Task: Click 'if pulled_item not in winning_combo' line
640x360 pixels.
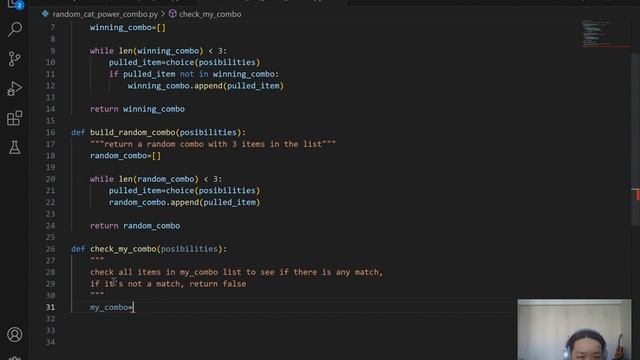Action: (x=194, y=74)
